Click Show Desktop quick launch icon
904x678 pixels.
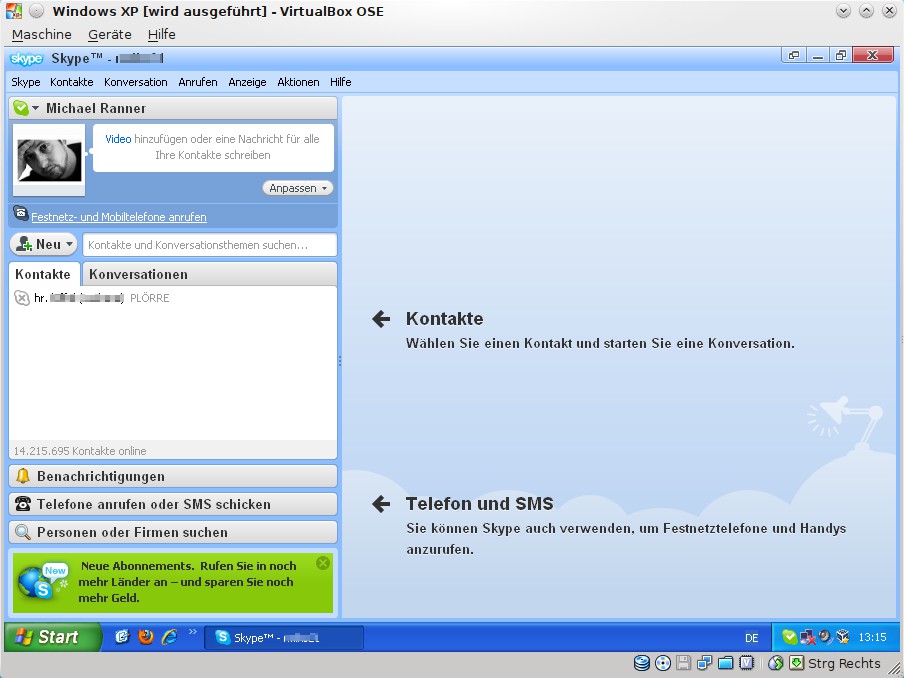coord(122,637)
